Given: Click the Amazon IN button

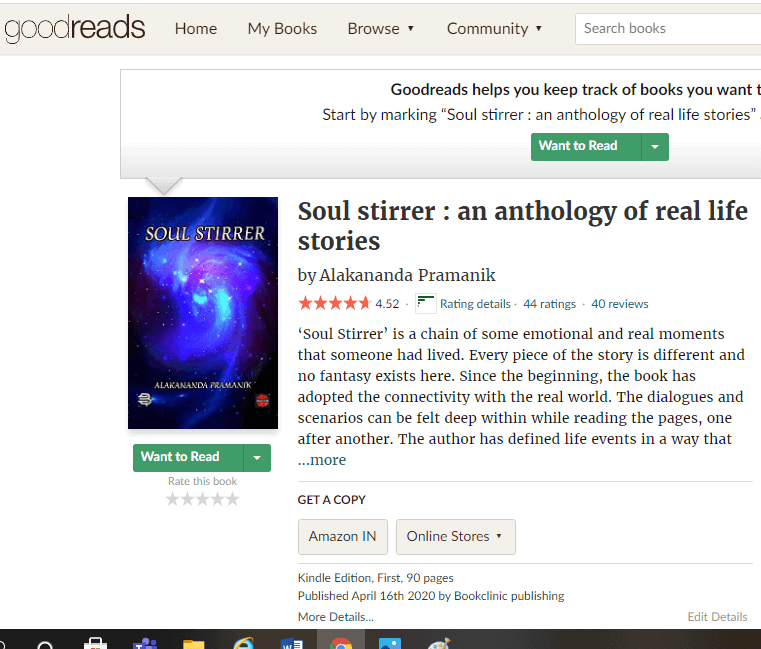Looking at the screenshot, I should (x=343, y=537).
